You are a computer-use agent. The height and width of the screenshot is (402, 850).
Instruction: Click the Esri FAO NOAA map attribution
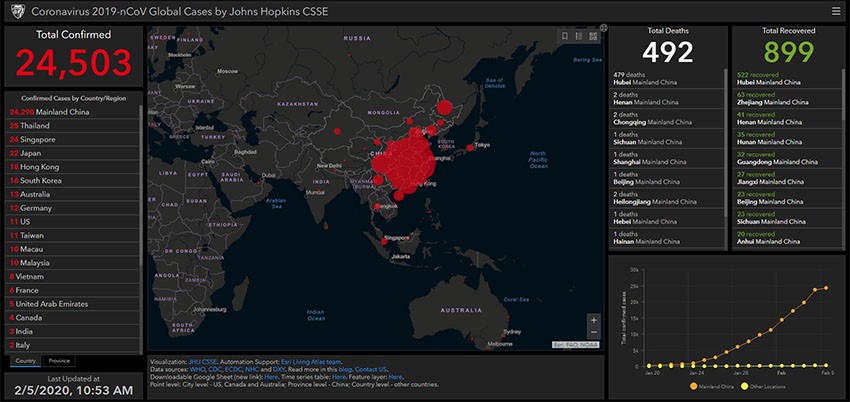click(576, 344)
